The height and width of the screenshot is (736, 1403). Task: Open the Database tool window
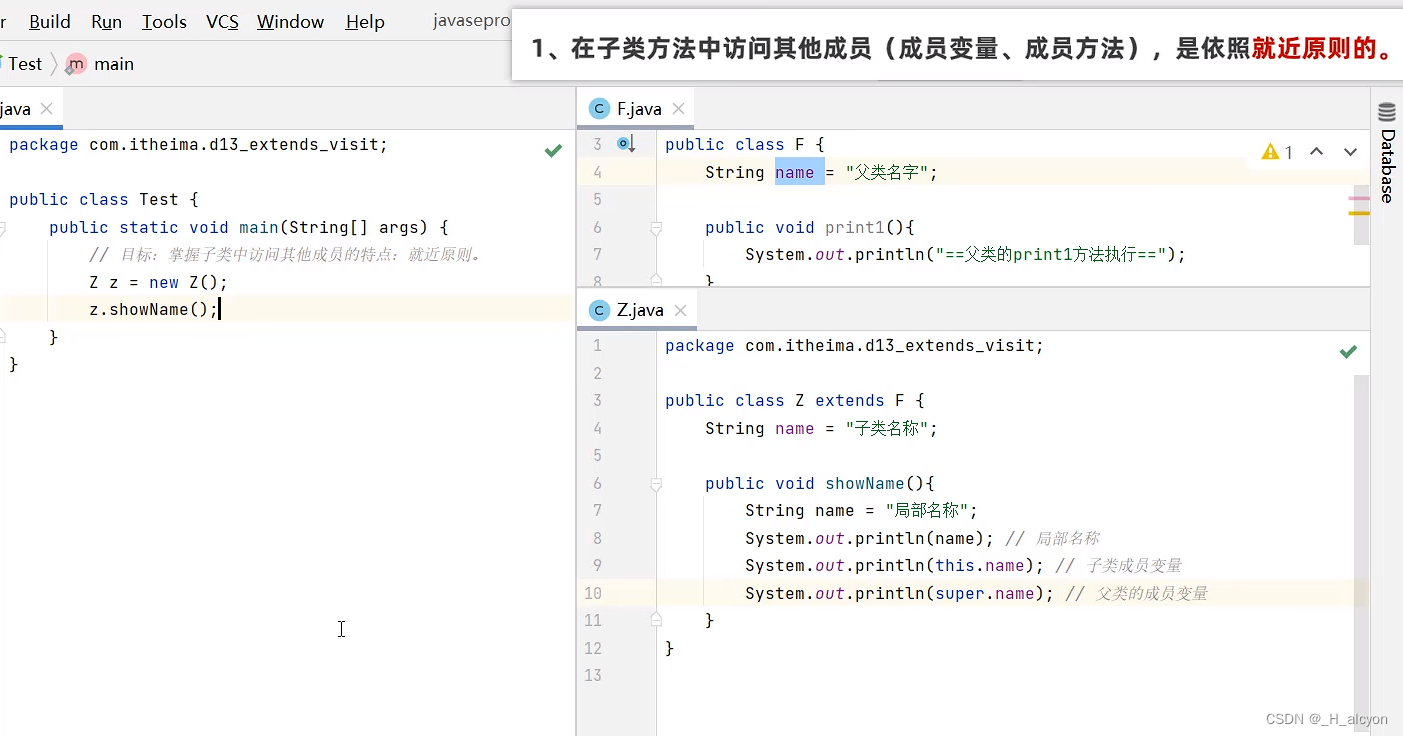(1387, 152)
